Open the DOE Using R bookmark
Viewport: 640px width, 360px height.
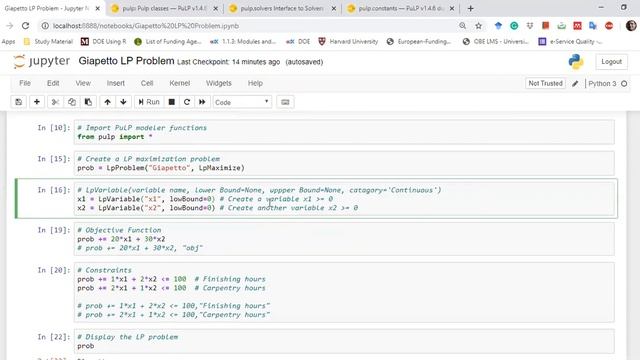[104, 42]
